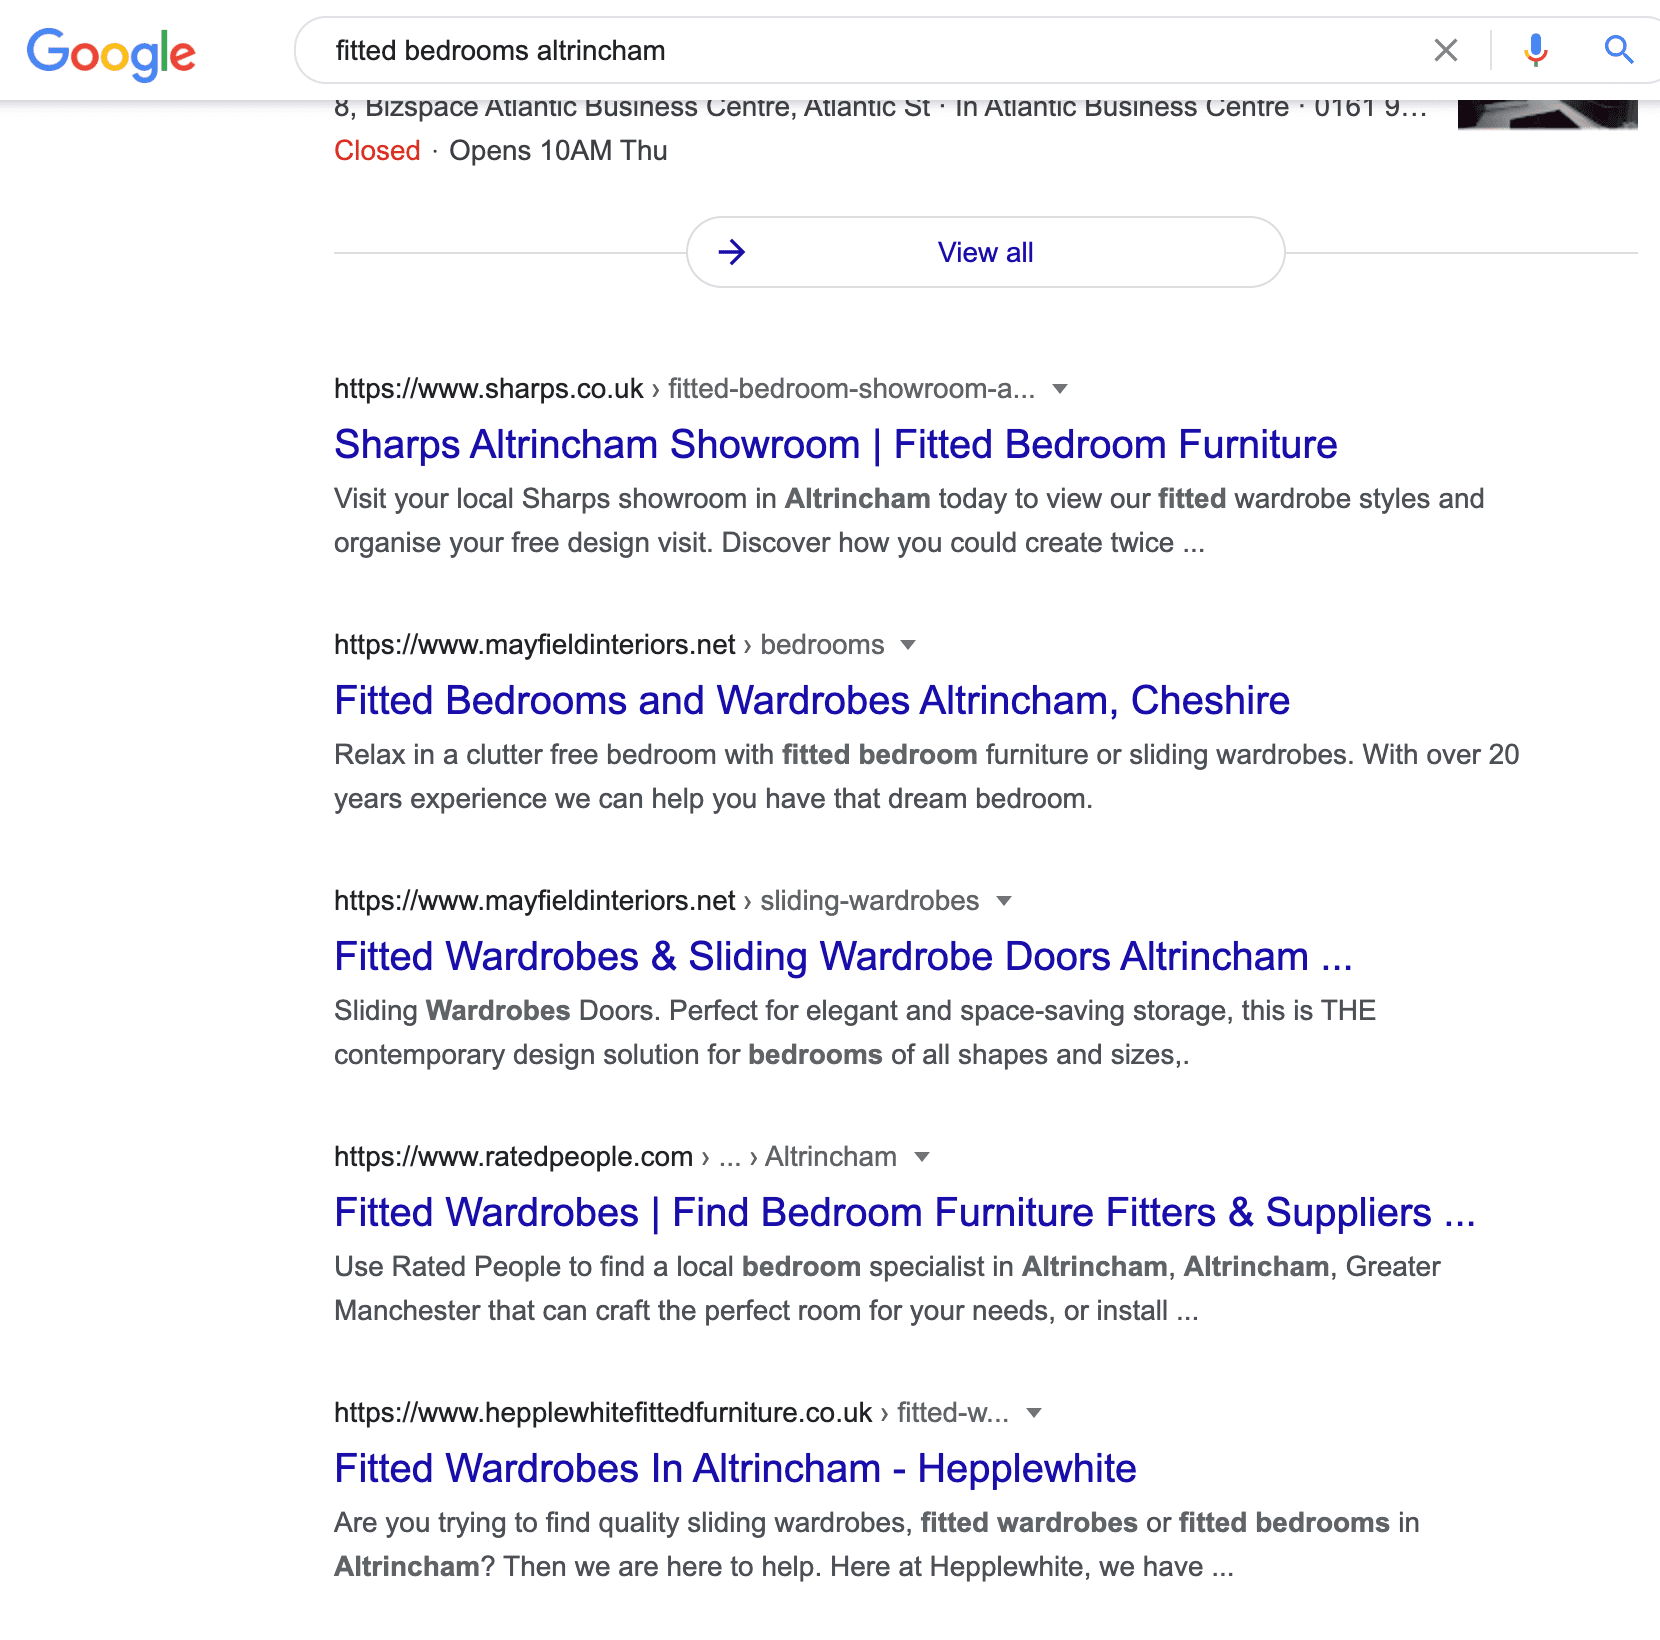
Task: Open Fitted Bedrooms and Wardrobes Altrincham, Cheshire link
Action: click(812, 701)
